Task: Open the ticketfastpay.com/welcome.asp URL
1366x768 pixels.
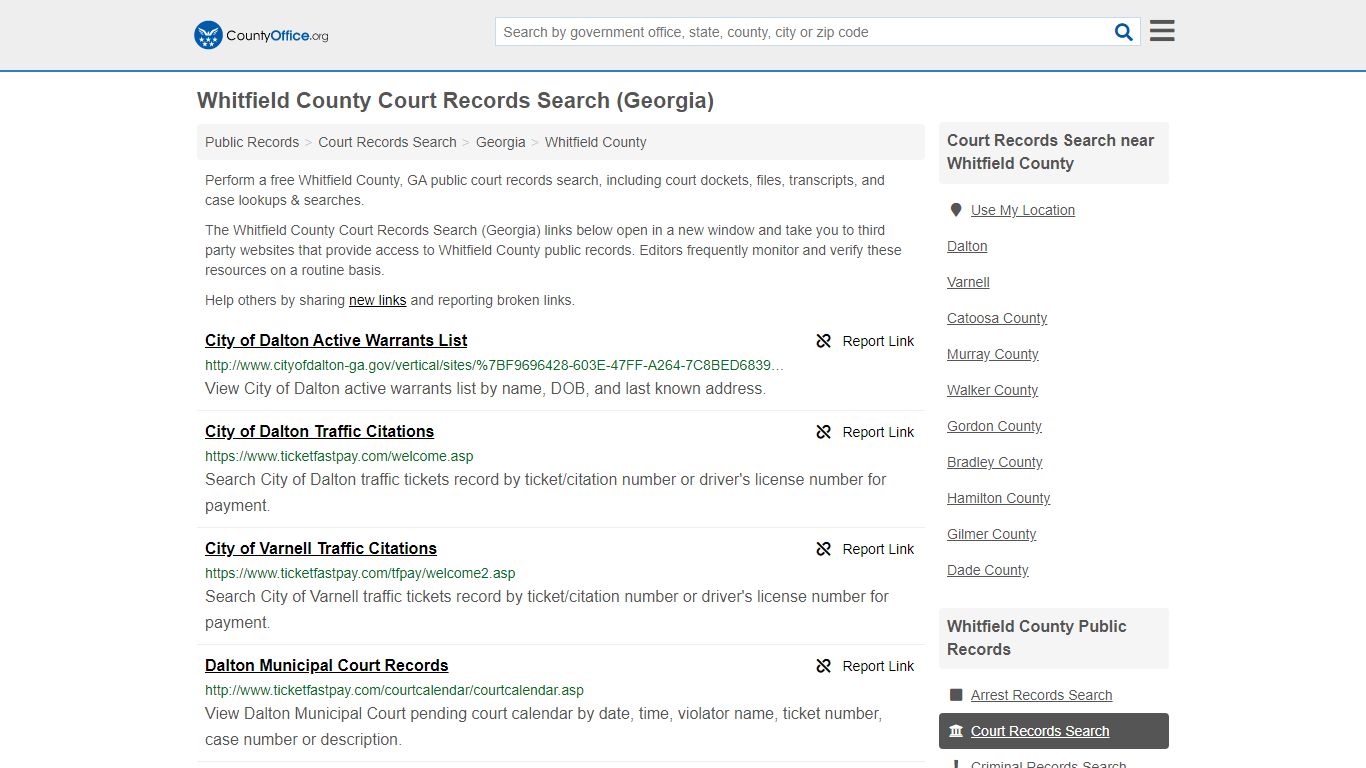Action: pos(339,456)
